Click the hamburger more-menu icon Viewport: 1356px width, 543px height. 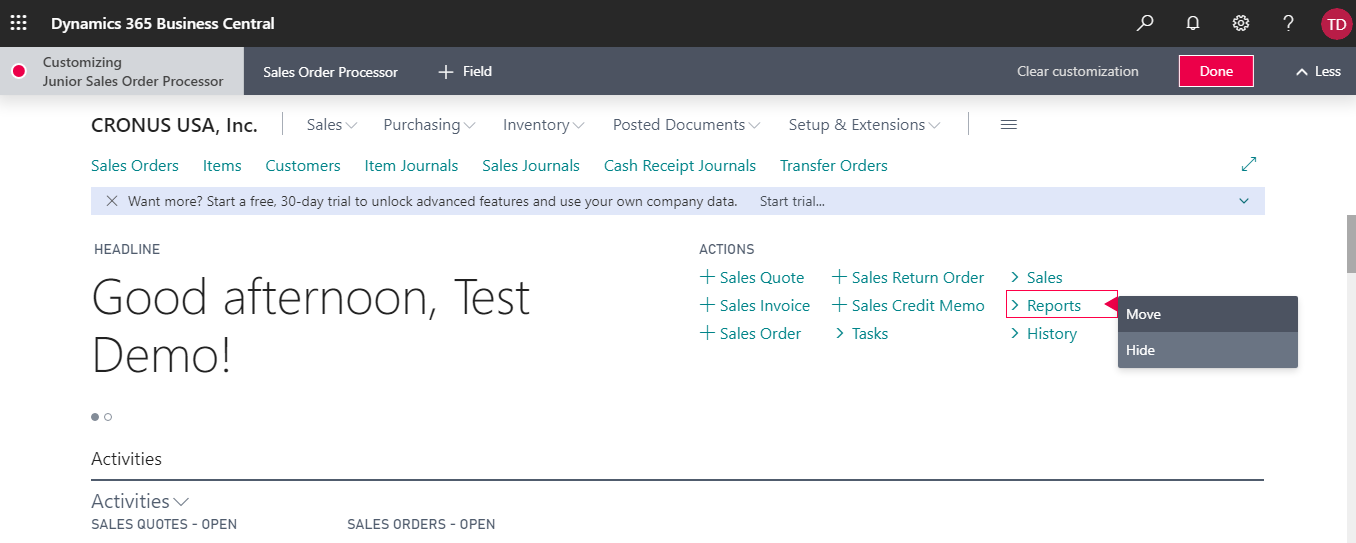click(1009, 125)
